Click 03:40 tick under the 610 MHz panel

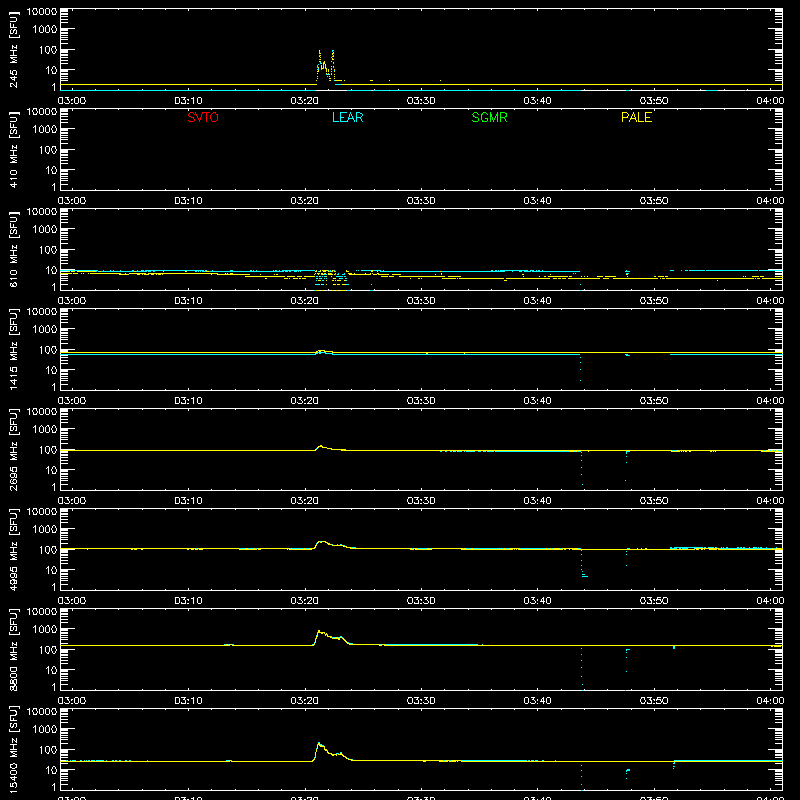point(537,301)
